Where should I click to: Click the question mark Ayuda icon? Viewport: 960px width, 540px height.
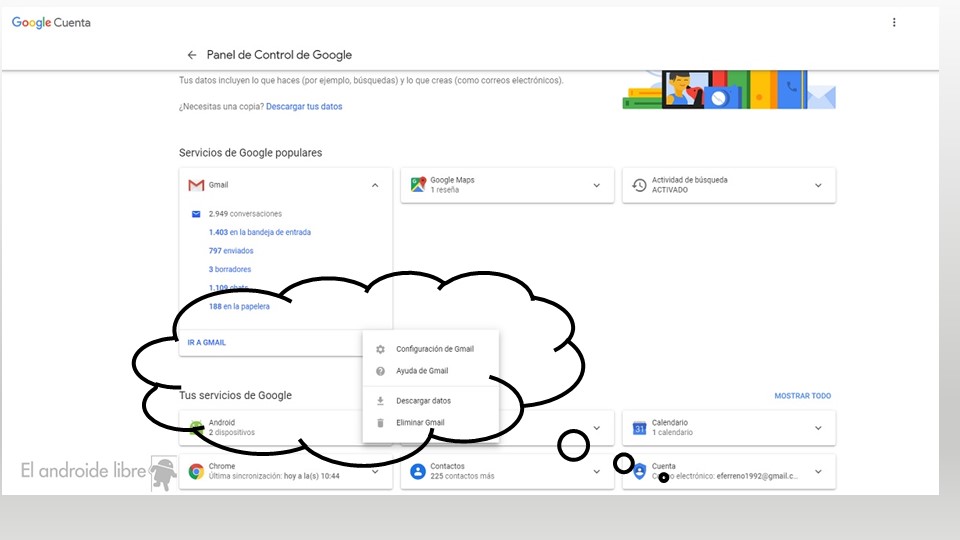point(380,371)
